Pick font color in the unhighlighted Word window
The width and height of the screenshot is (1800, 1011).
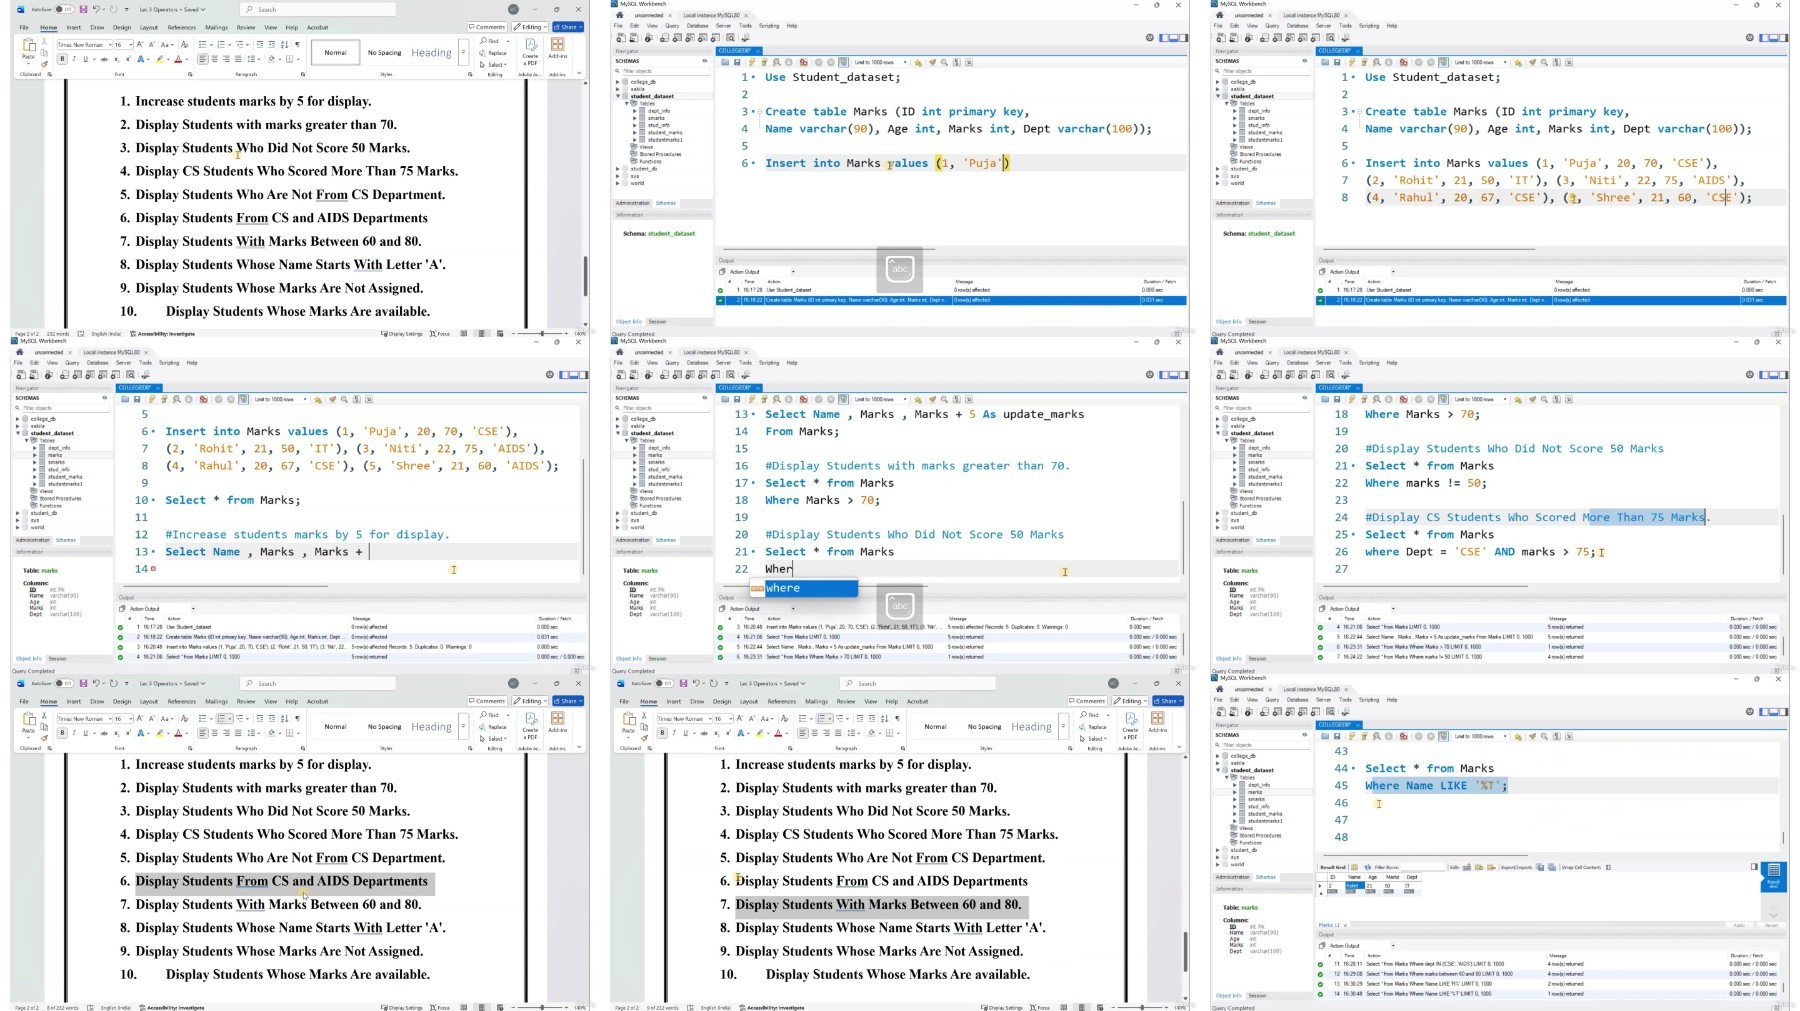(179, 59)
